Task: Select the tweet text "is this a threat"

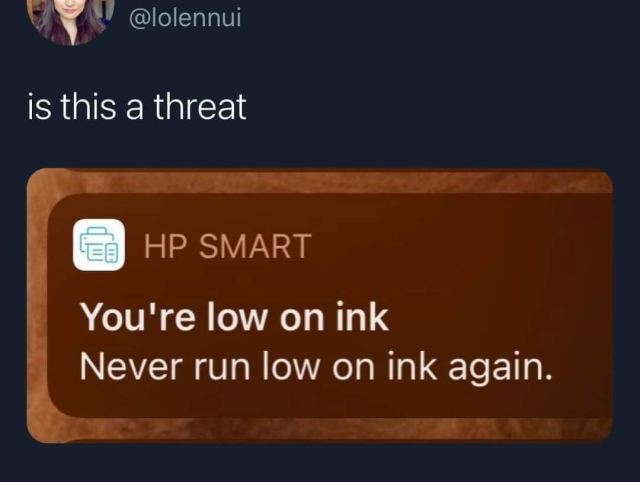Action: tap(137, 107)
